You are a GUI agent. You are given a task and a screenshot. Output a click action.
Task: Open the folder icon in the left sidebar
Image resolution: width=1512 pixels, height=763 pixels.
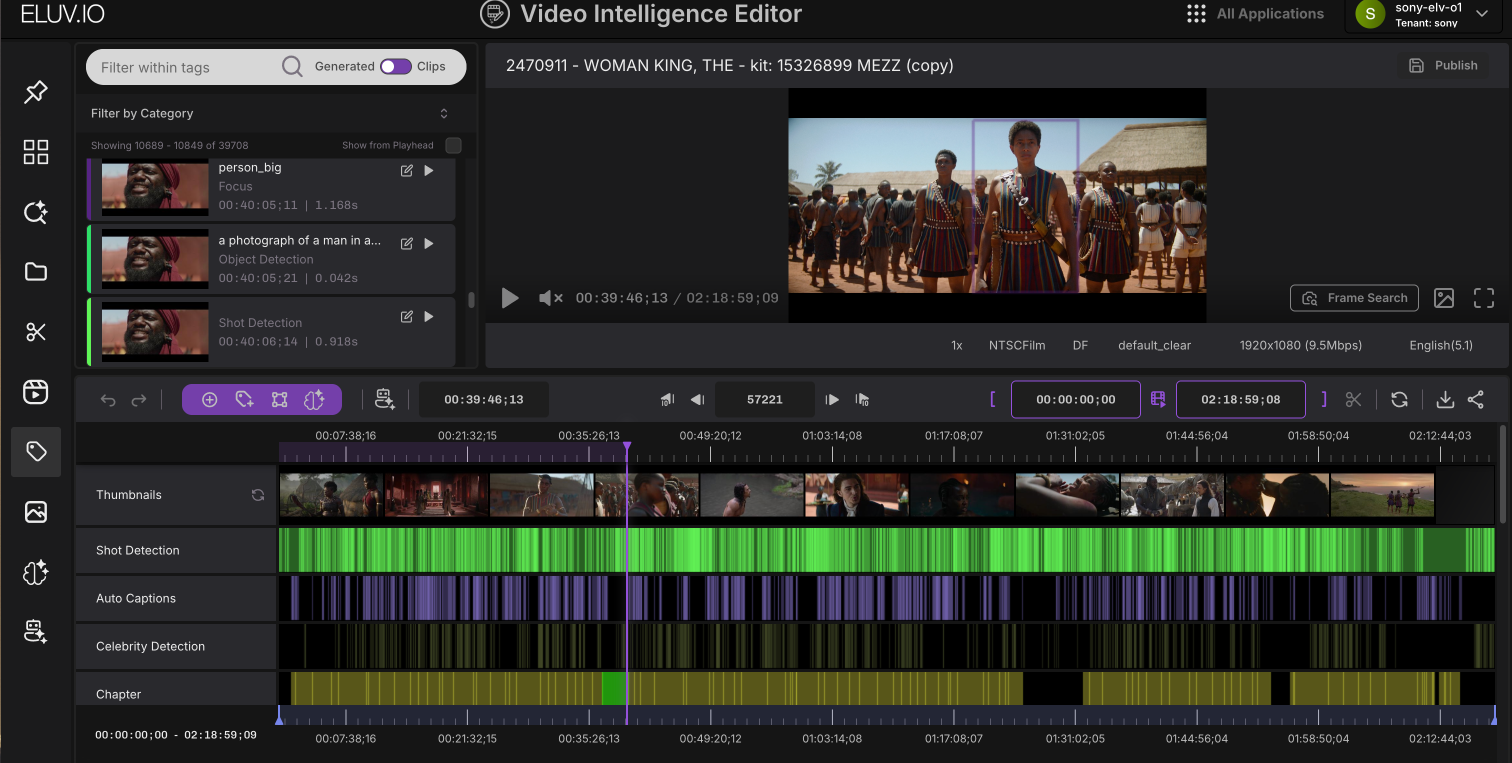pyautogui.click(x=36, y=272)
